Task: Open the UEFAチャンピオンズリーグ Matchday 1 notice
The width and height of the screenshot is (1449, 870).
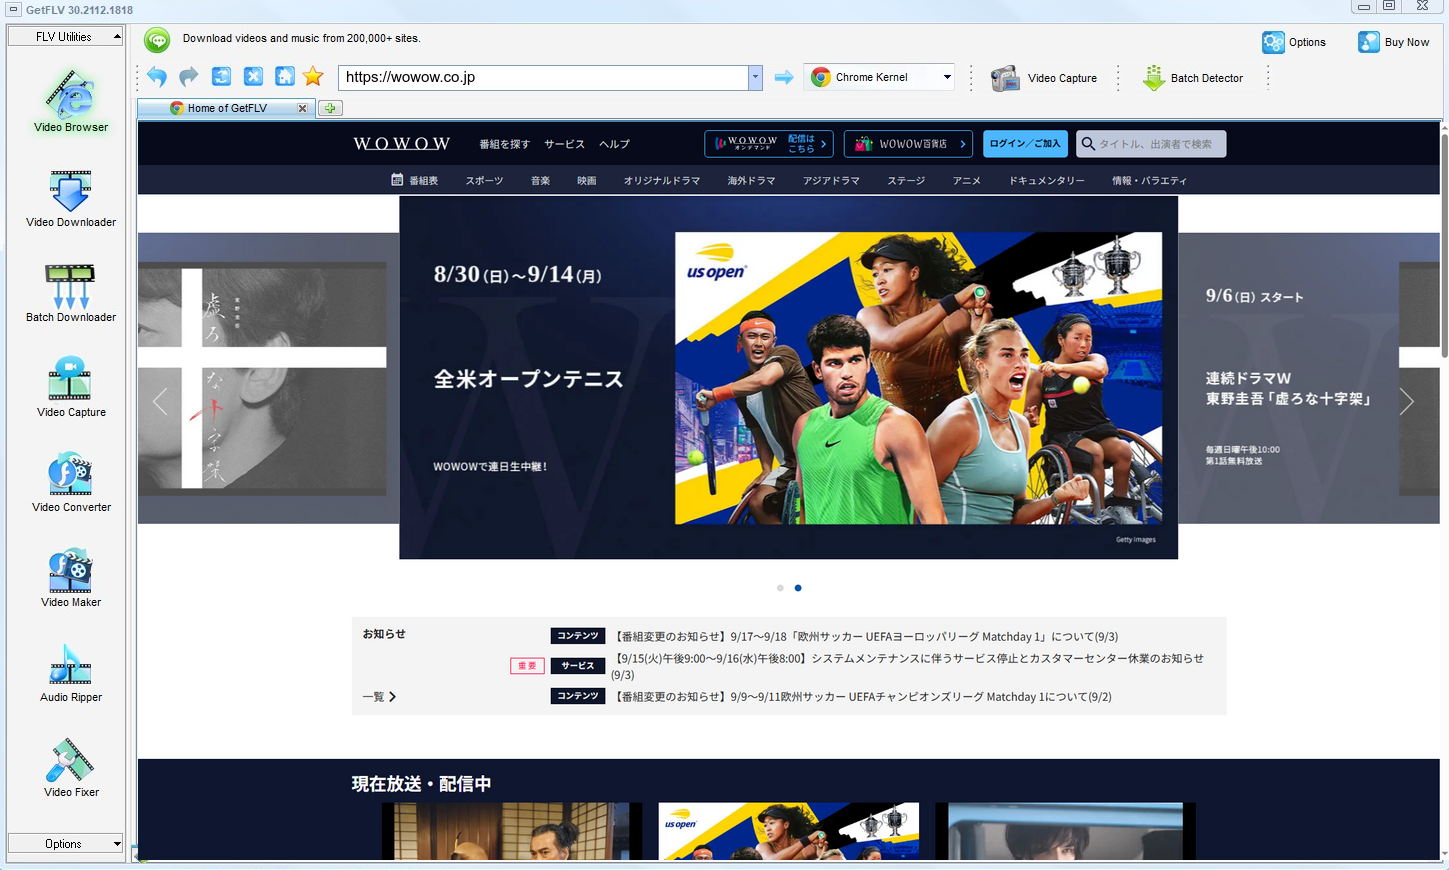Action: 862,697
